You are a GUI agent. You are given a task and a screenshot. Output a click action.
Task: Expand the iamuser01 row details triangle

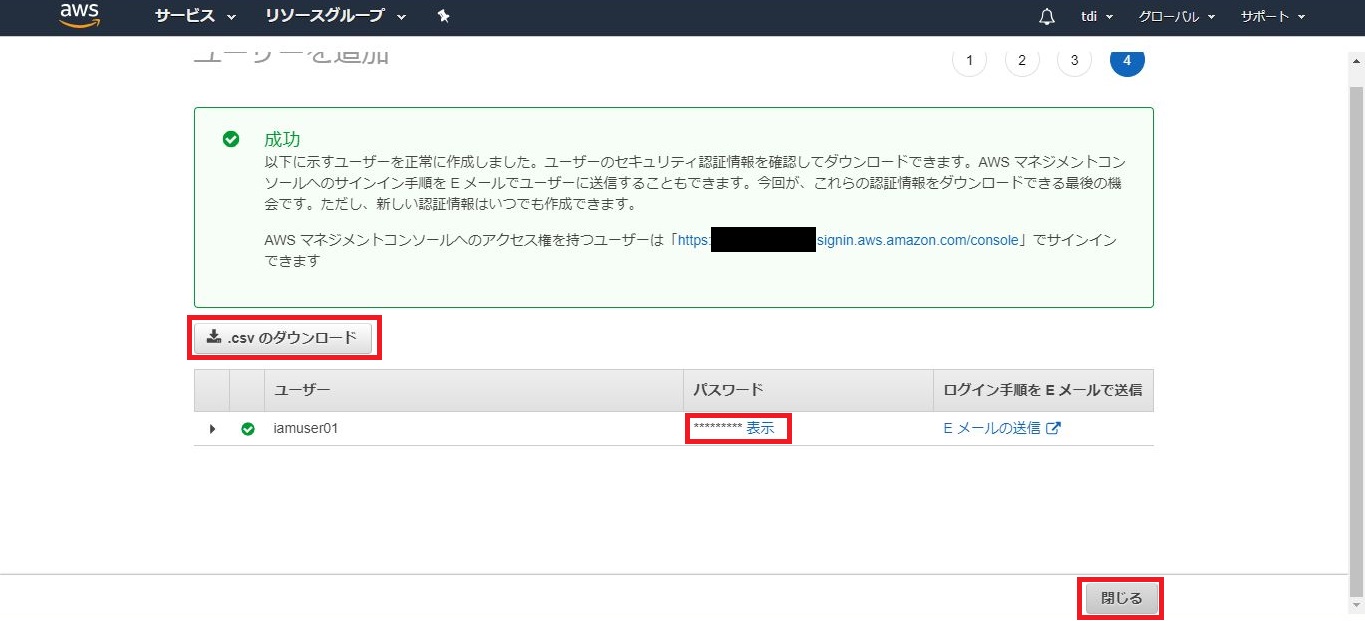coord(212,429)
